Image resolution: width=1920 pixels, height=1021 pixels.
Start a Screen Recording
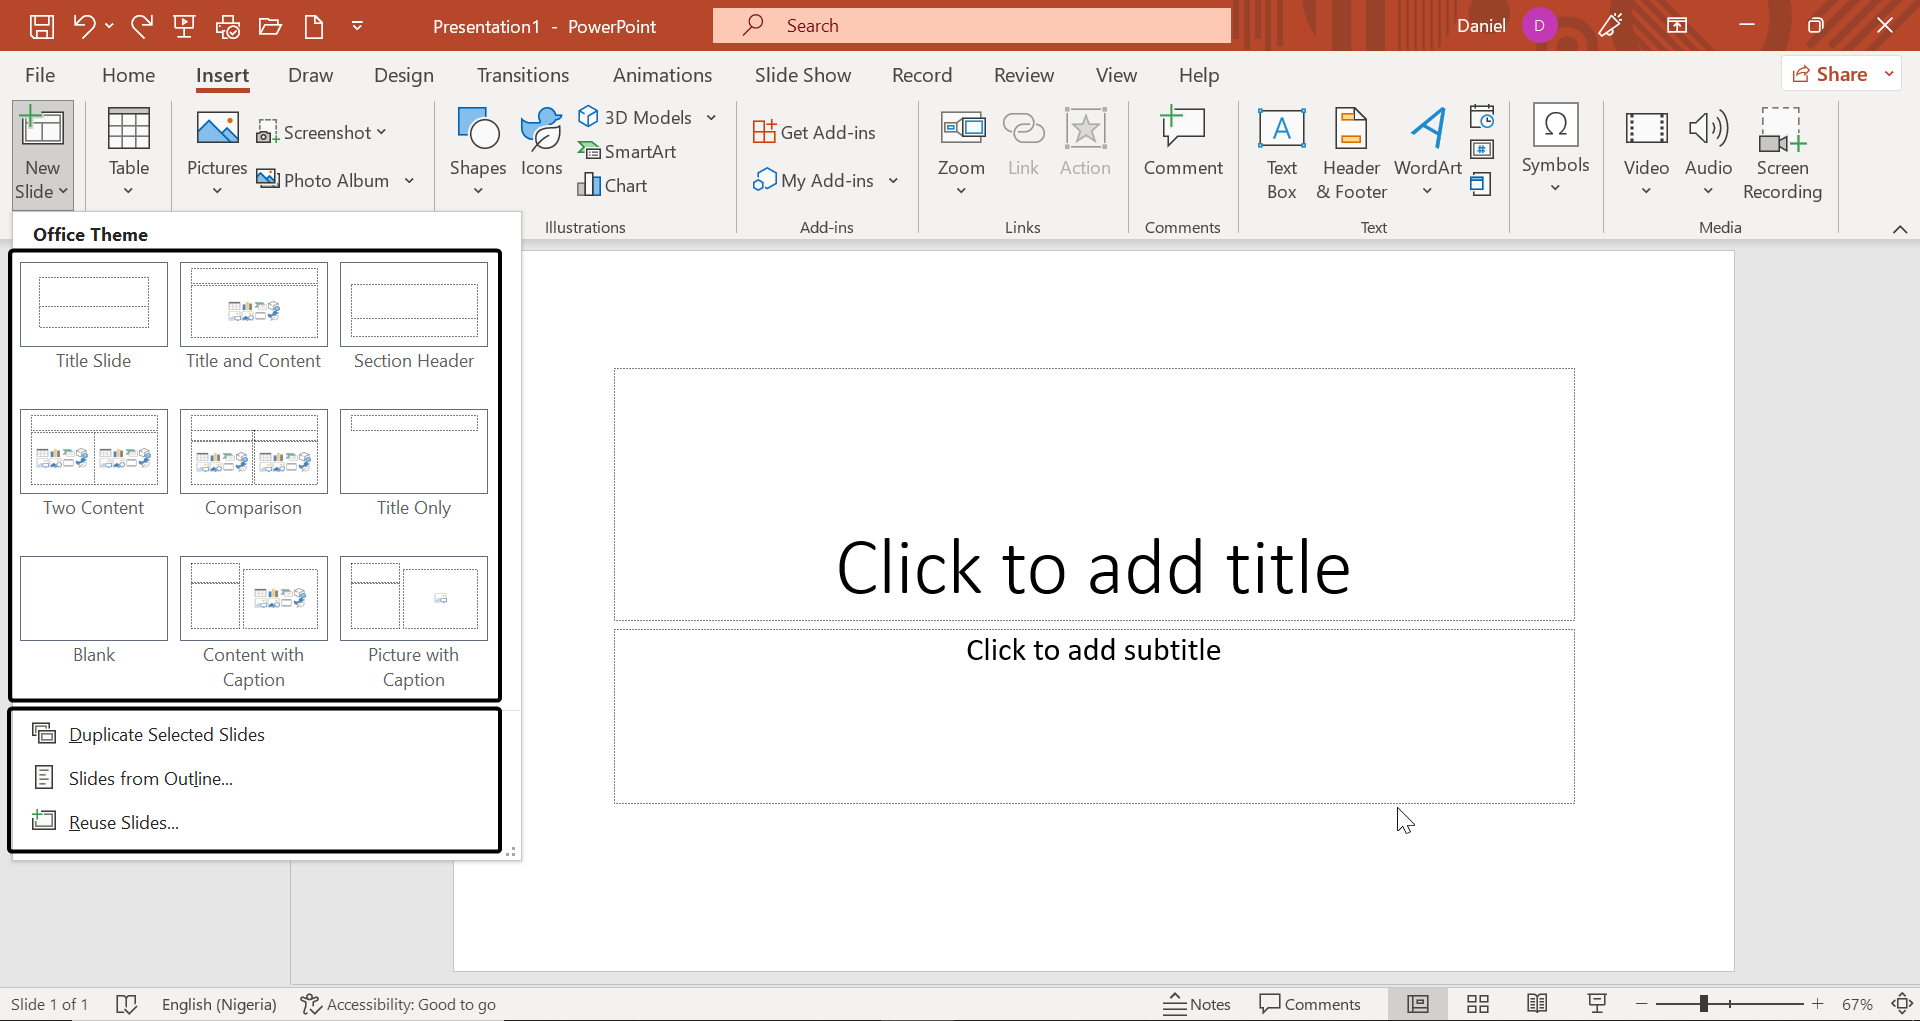pyautogui.click(x=1783, y=150)
